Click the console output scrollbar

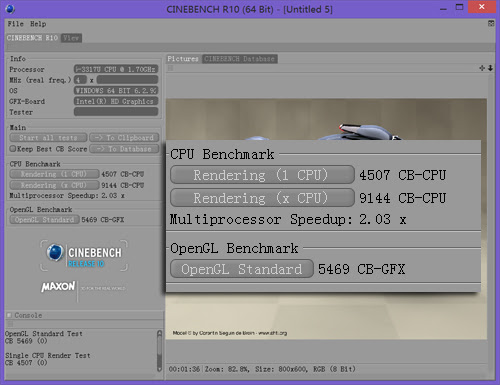pos(159,351)
